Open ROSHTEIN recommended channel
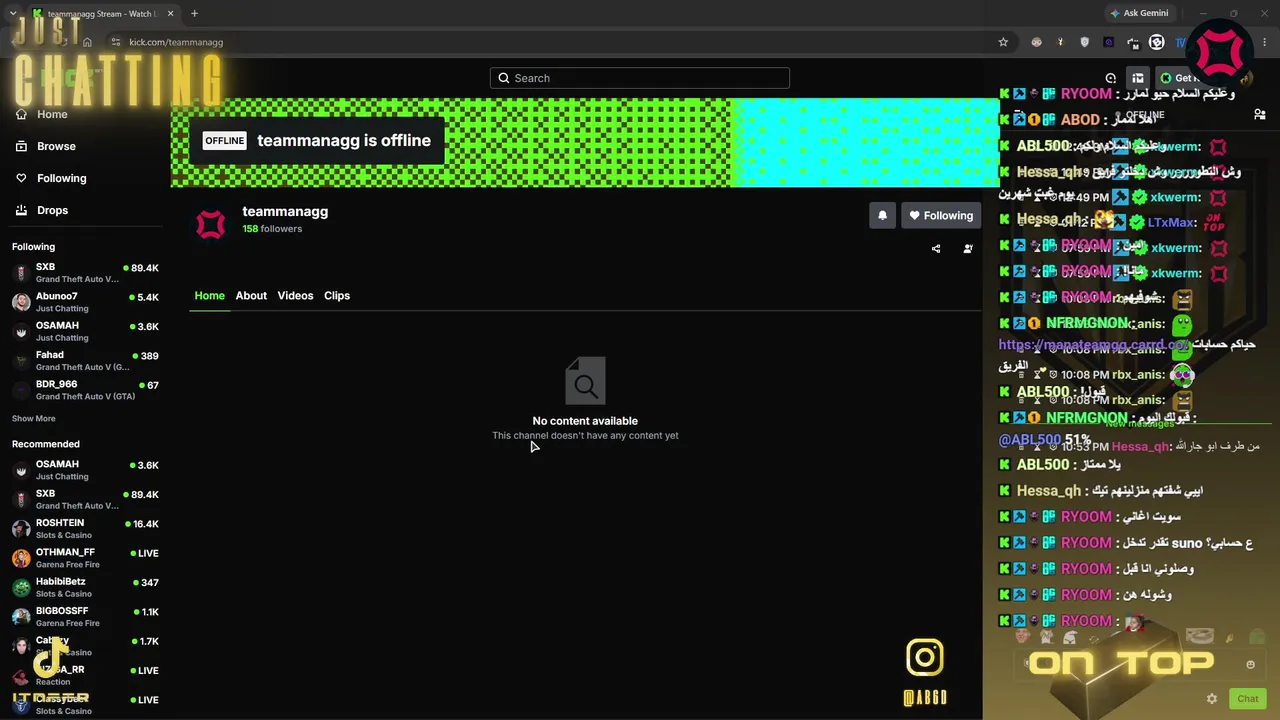The width and height of the screenshot is (1280, 720). [x=85, y=528]
